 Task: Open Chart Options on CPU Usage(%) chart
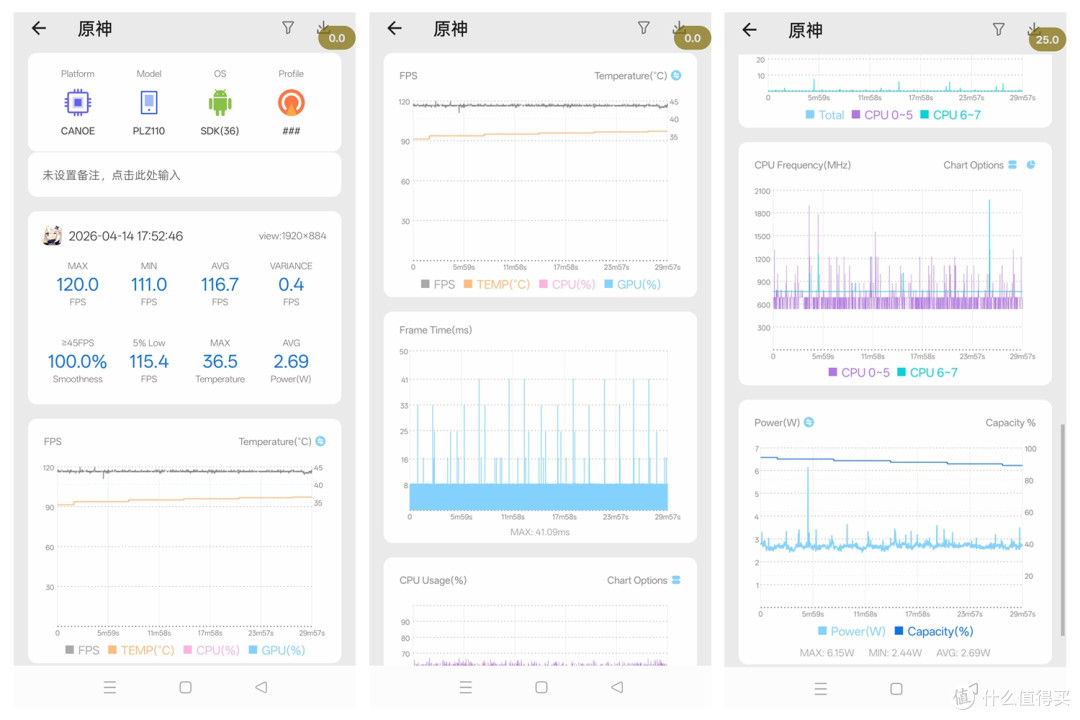tap(643, 580)
